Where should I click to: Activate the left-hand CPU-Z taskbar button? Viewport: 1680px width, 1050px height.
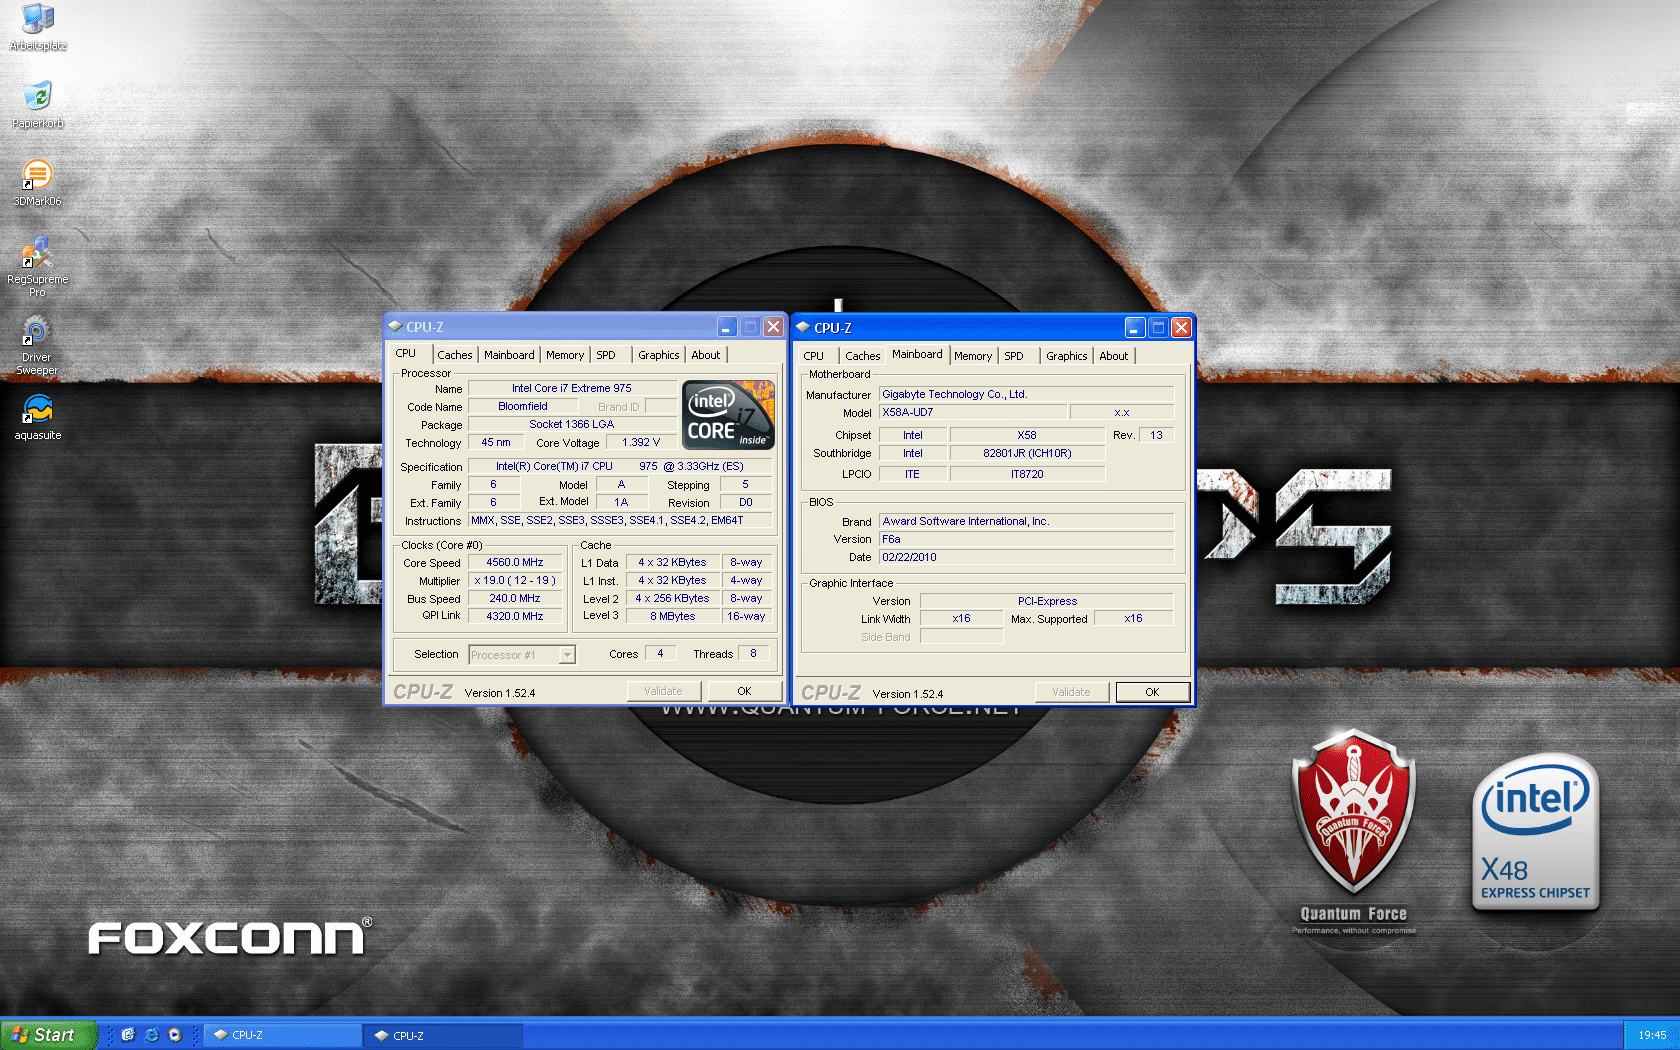pos(283,1035)
